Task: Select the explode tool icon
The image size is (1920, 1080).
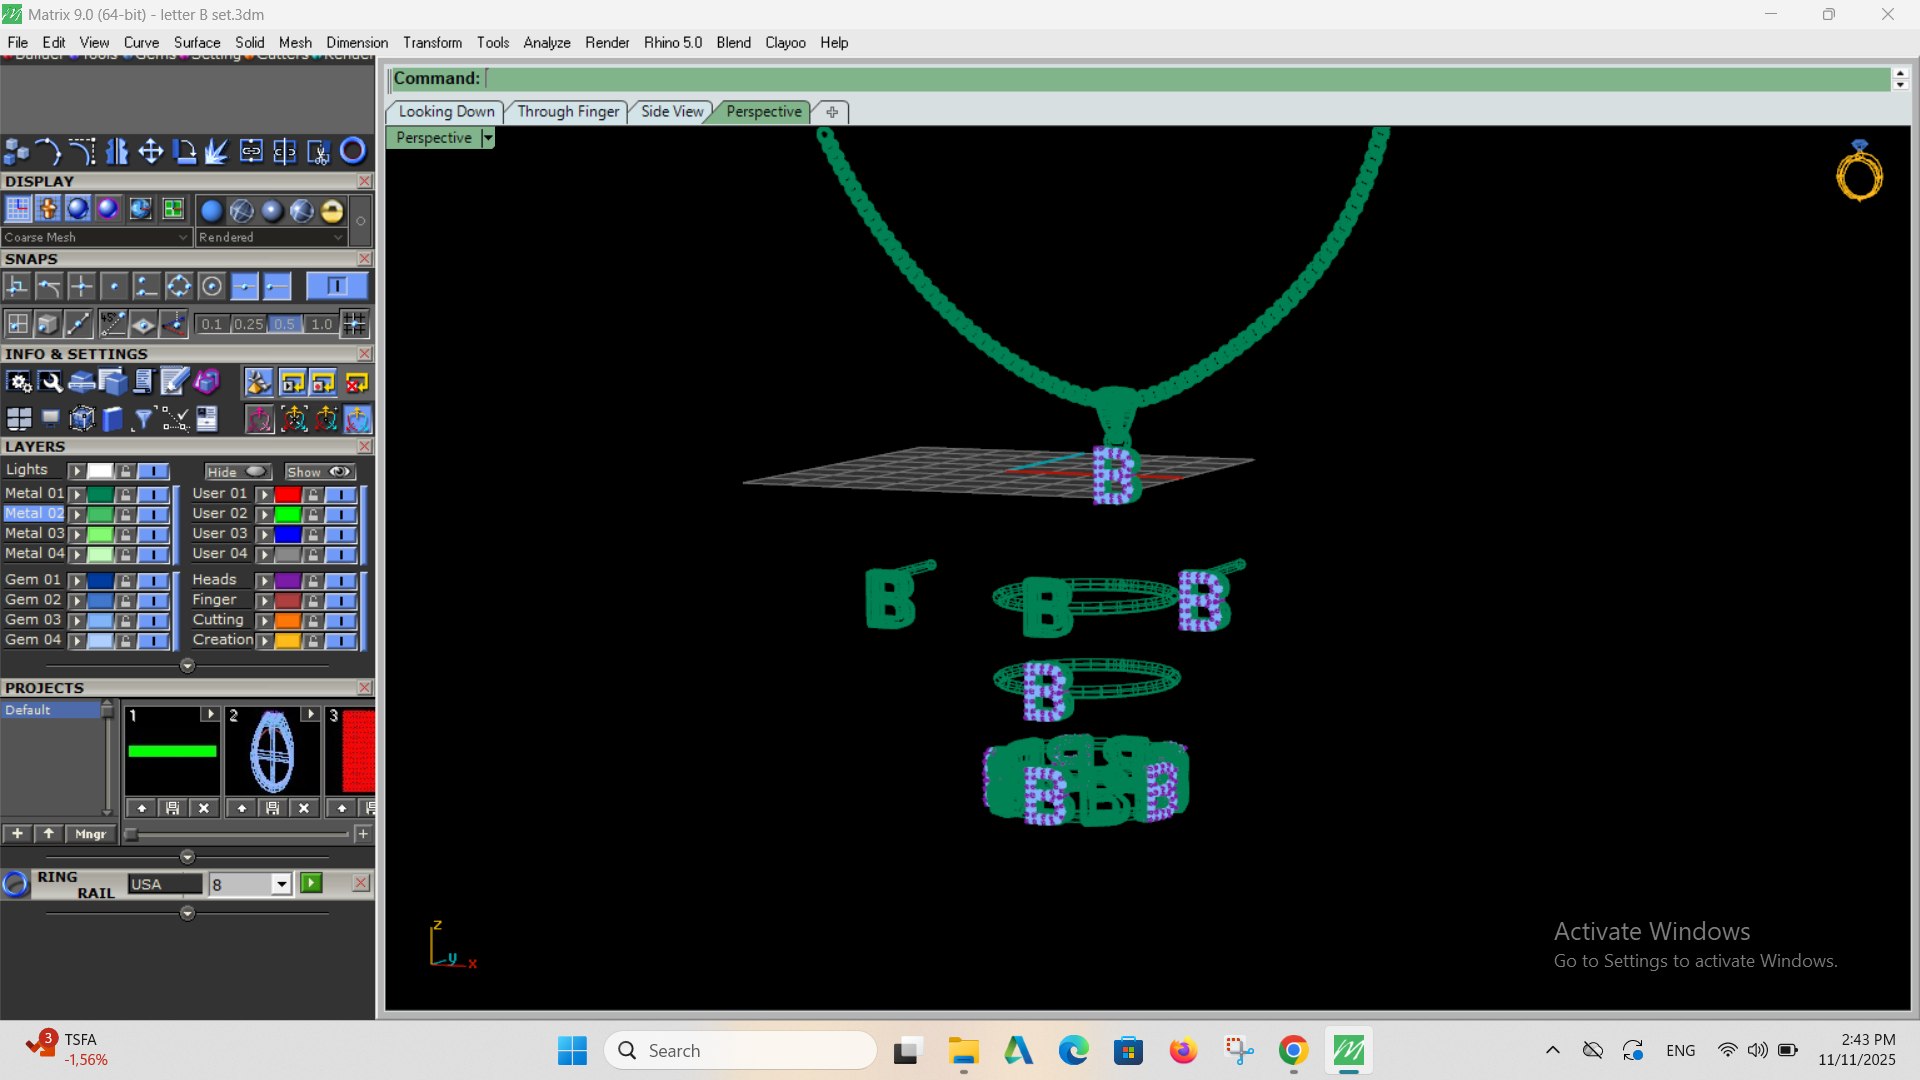Action: pyautogui.click(x=216, y=151)
